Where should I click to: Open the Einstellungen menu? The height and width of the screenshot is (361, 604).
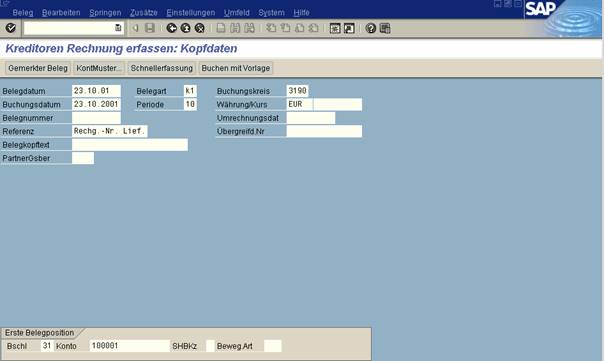coord(191,12)
